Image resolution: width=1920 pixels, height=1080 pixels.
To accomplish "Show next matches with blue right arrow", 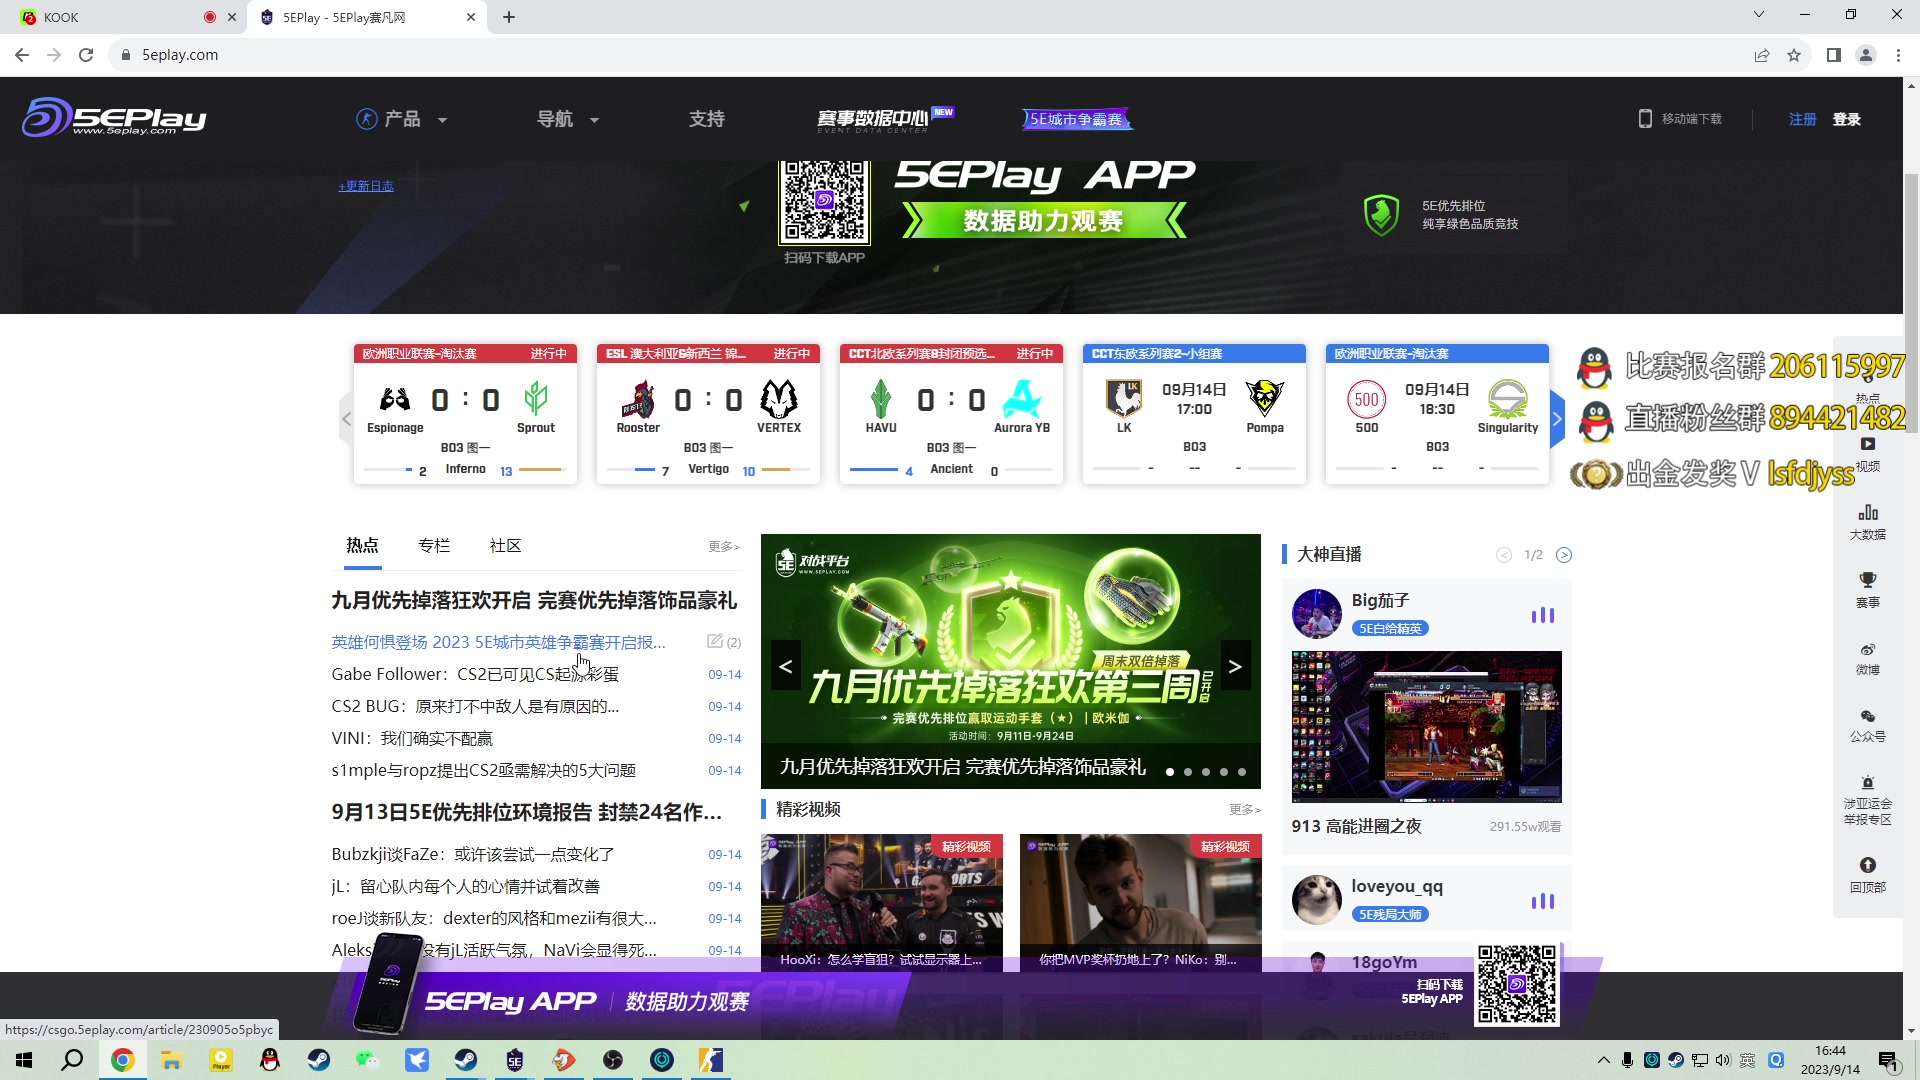I will click(x=1556, y=419).
